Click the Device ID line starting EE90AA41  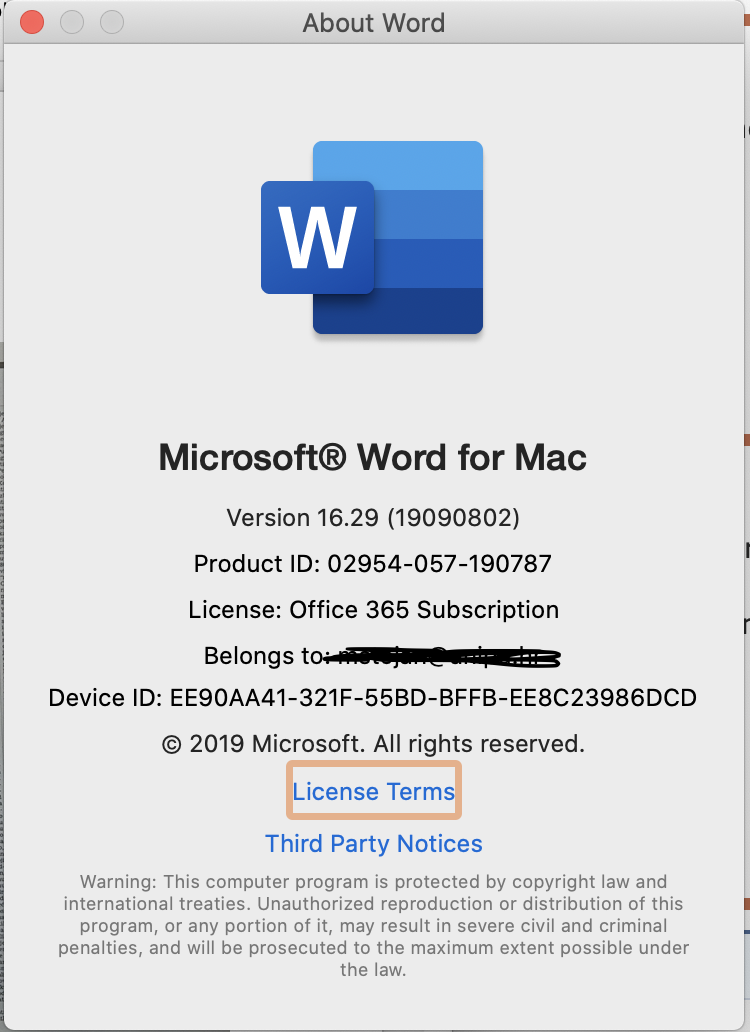tap(372, 698)
